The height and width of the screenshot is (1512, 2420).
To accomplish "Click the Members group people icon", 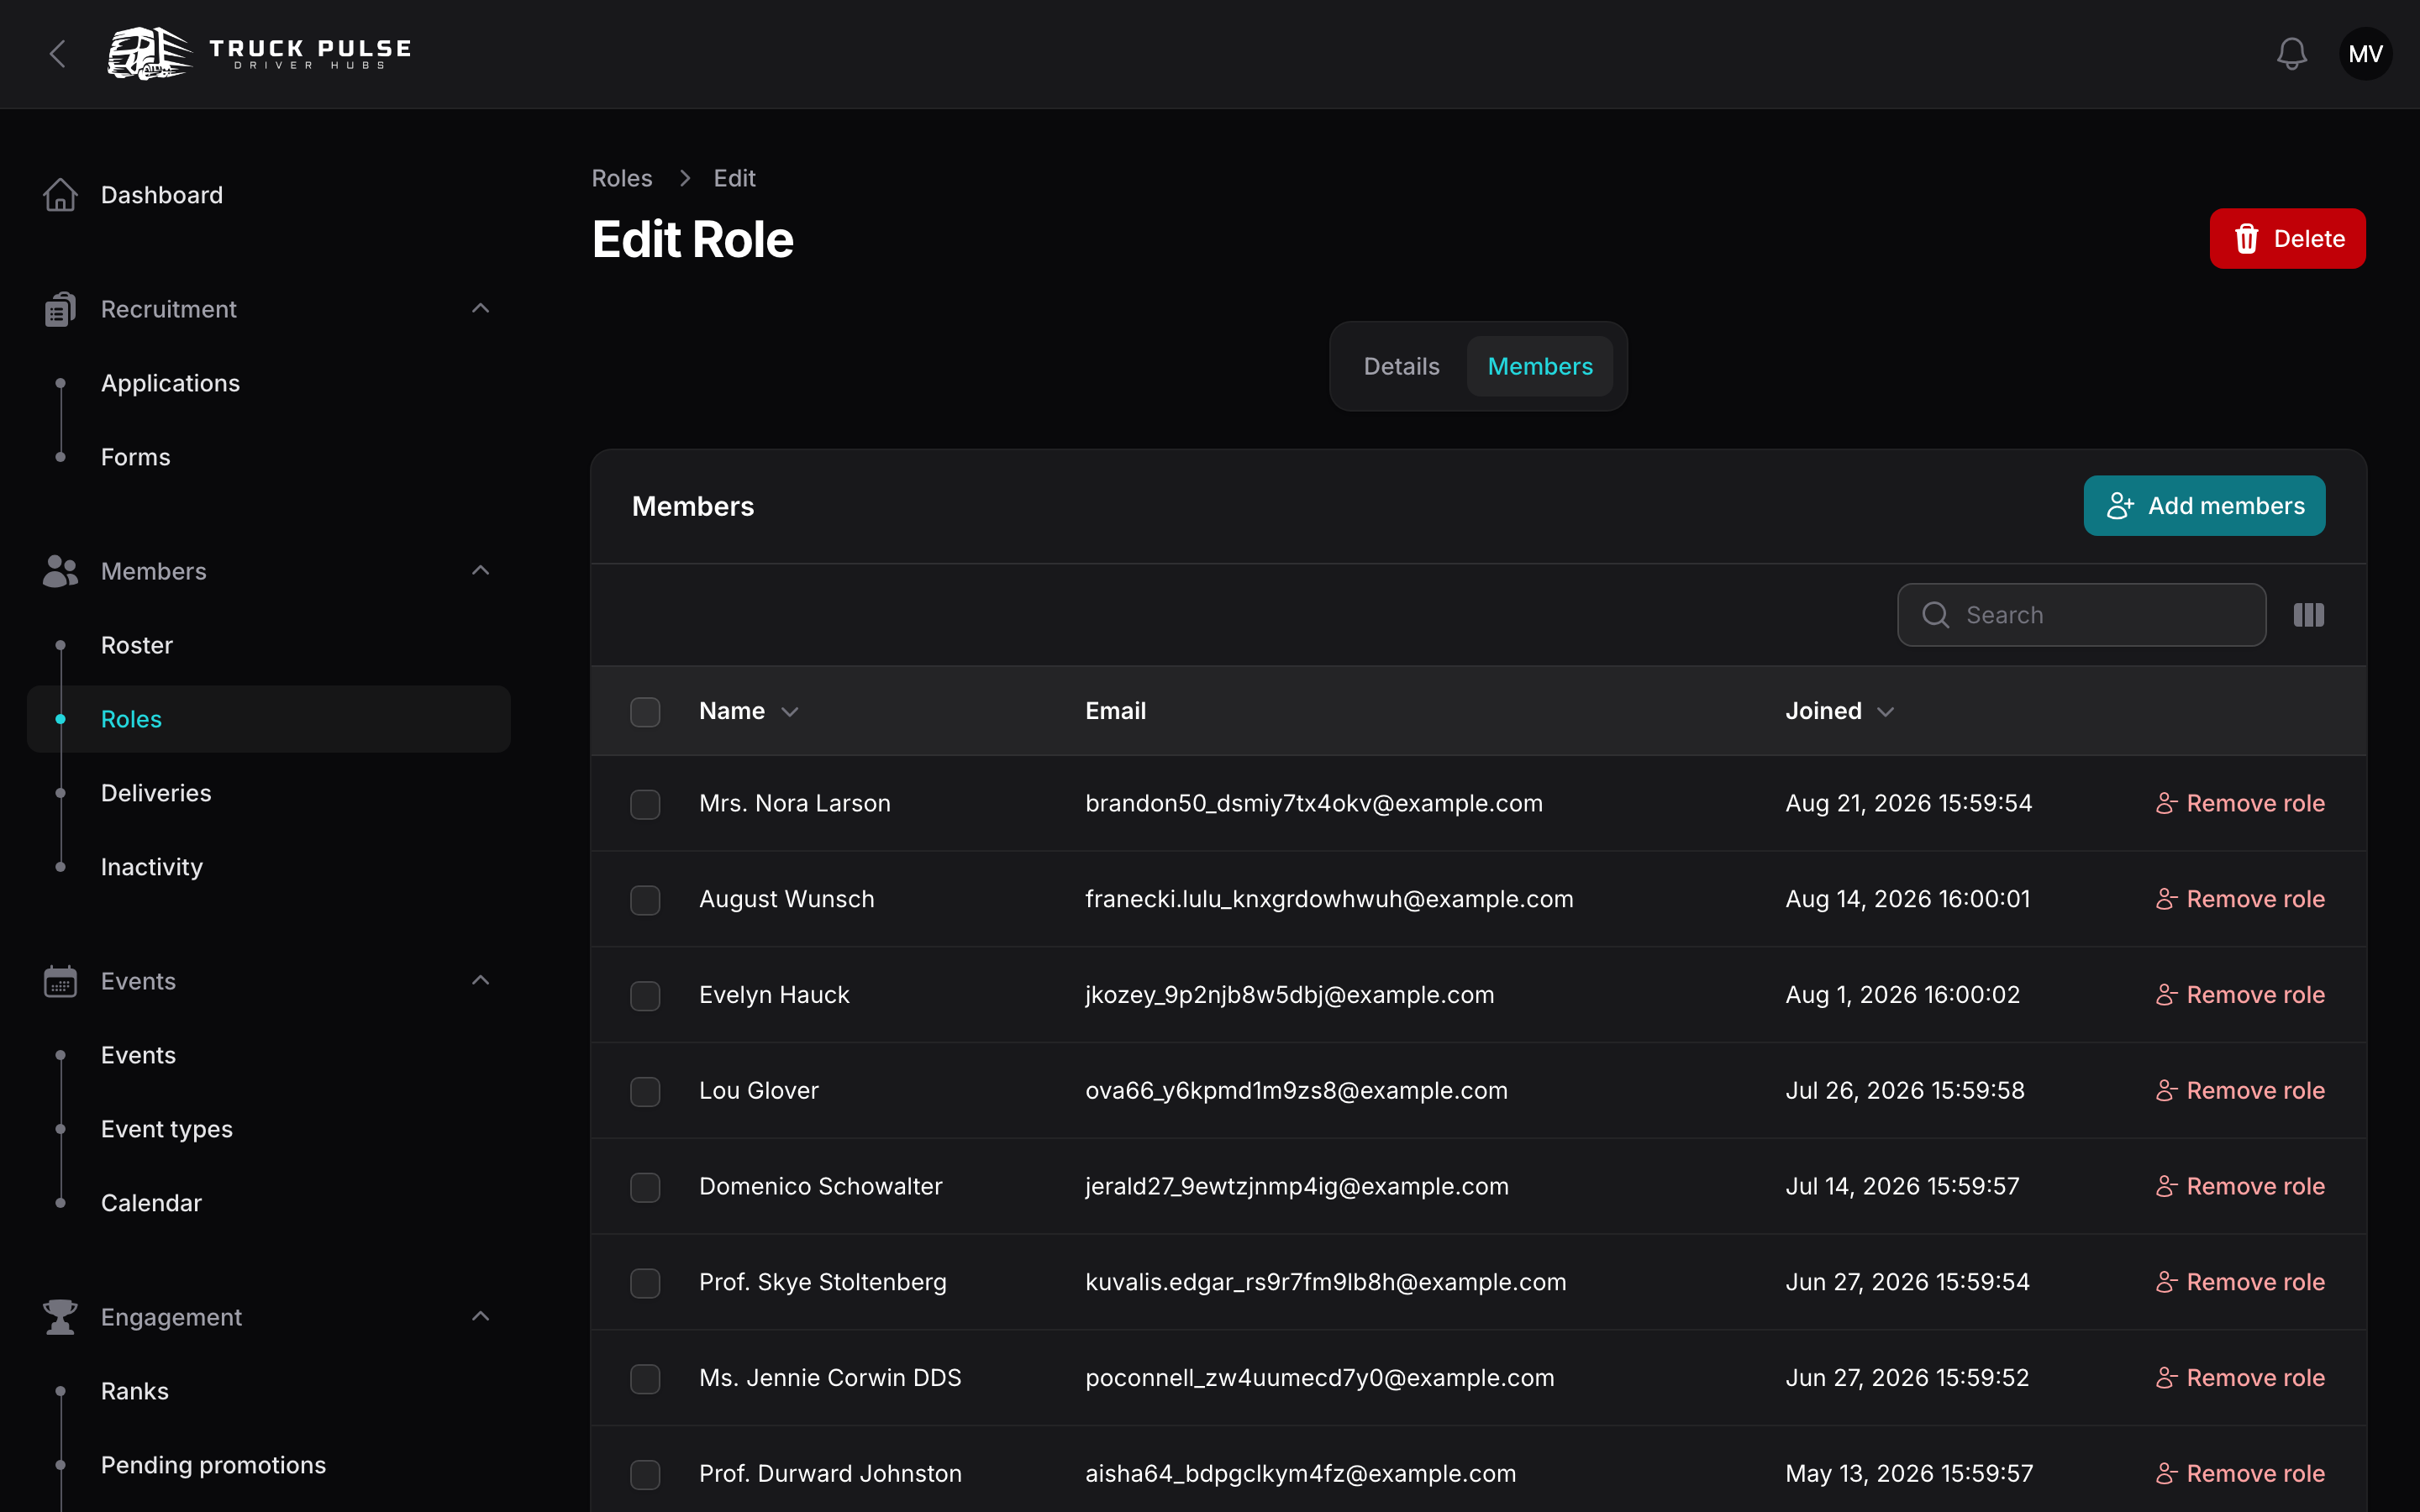I will pyautogui.click(x=60, y=571).
